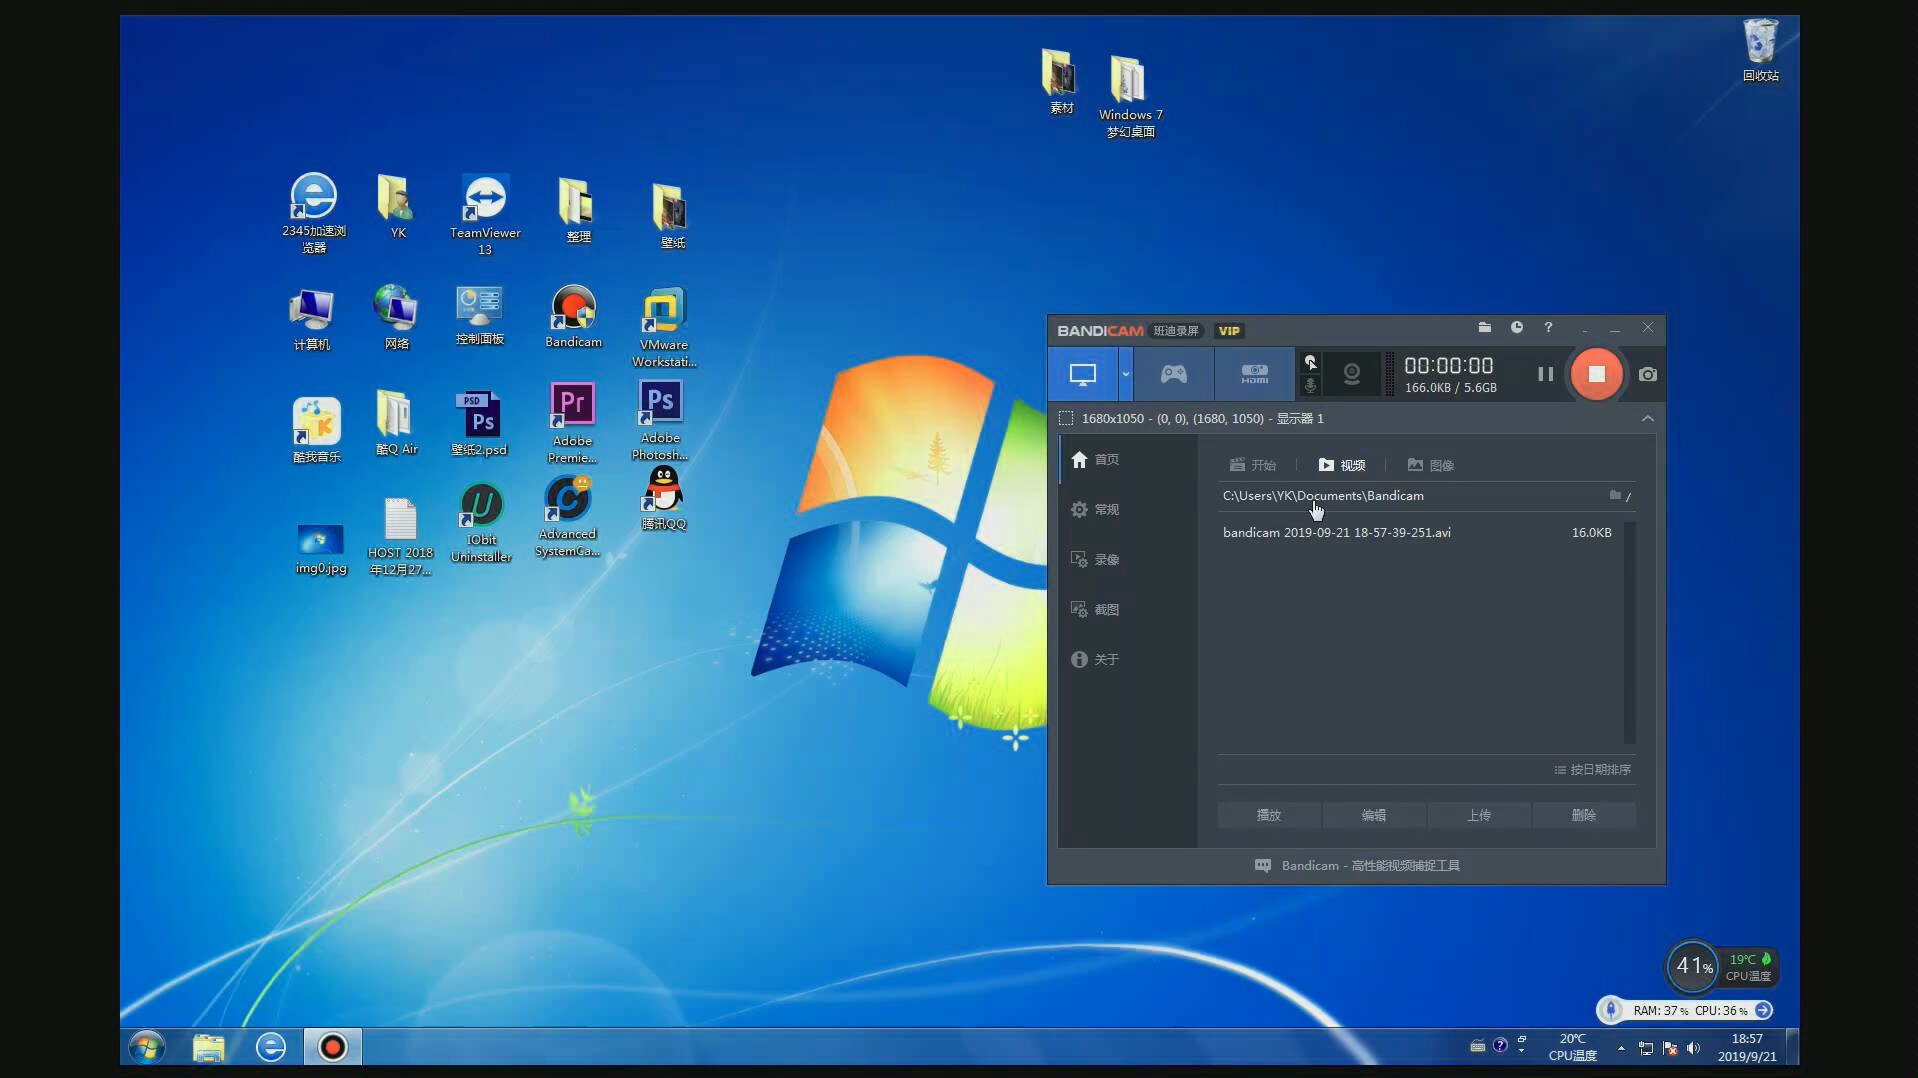Open Bandicam help question mark

(1548, 328)
